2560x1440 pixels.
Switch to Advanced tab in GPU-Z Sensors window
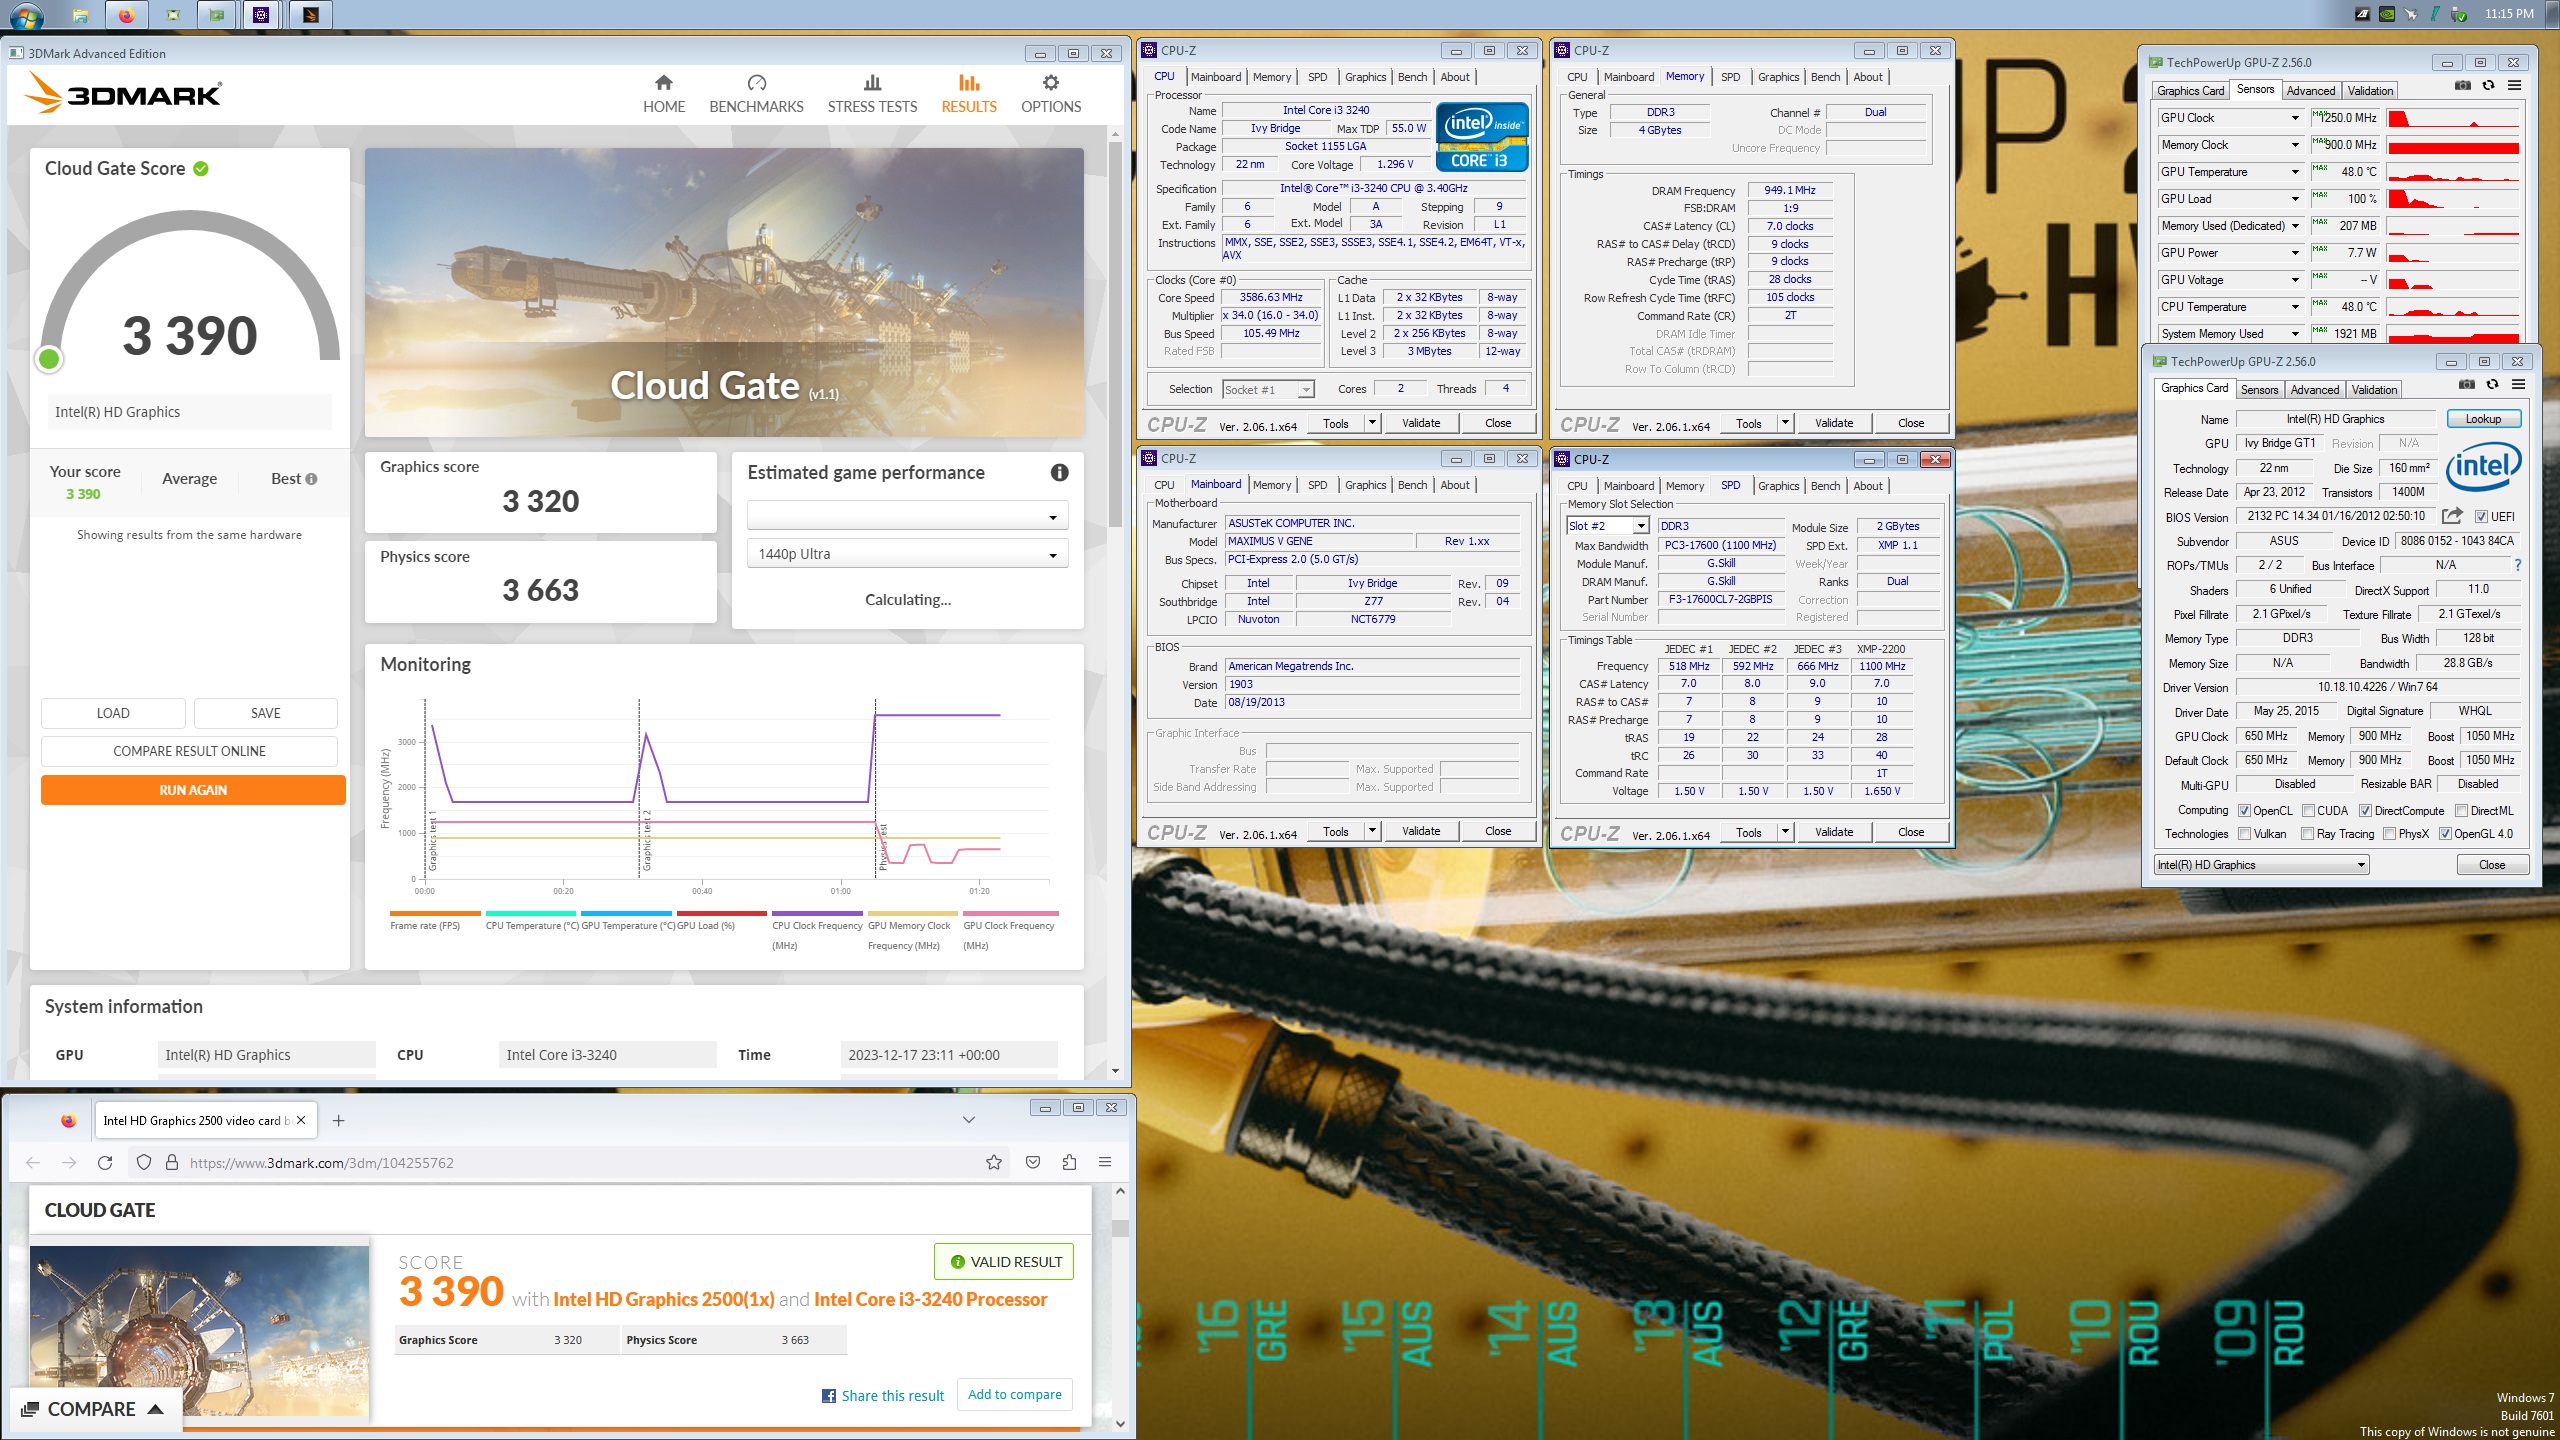(x=2311, y=90)
